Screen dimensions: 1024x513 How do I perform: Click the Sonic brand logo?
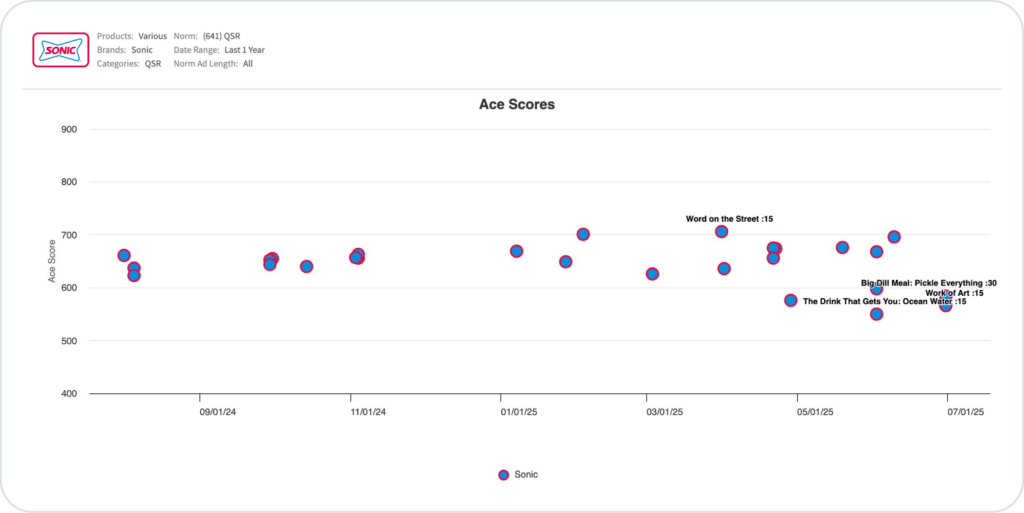(x=61, y=50)
